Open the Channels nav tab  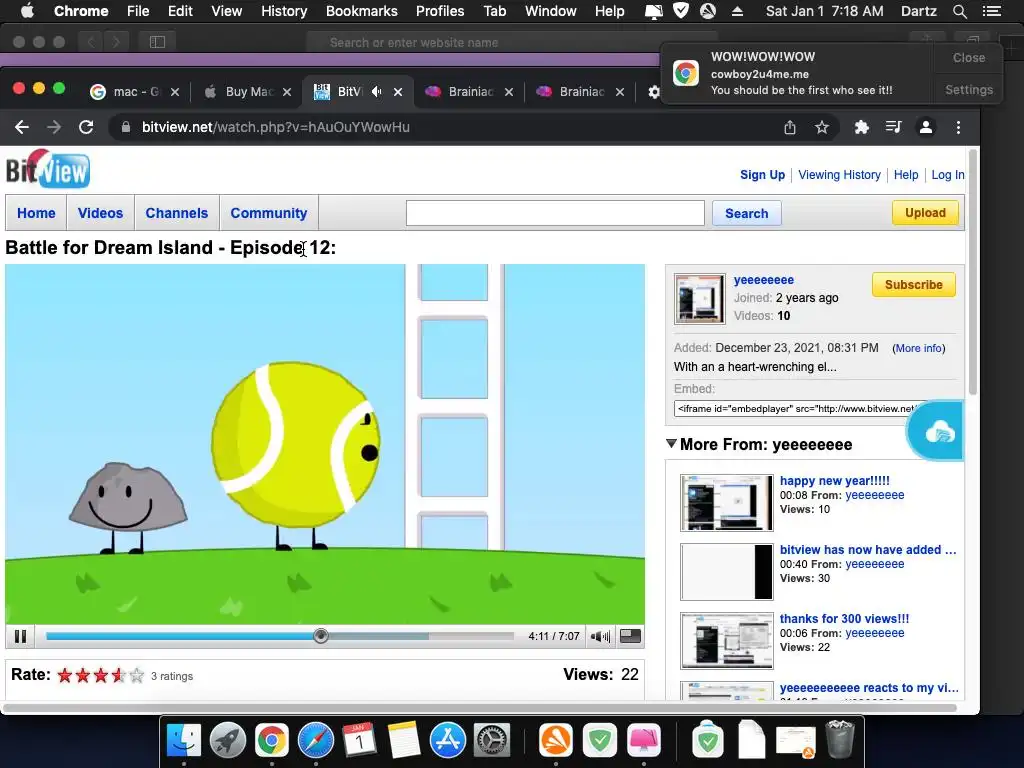[x=176, y=213]
